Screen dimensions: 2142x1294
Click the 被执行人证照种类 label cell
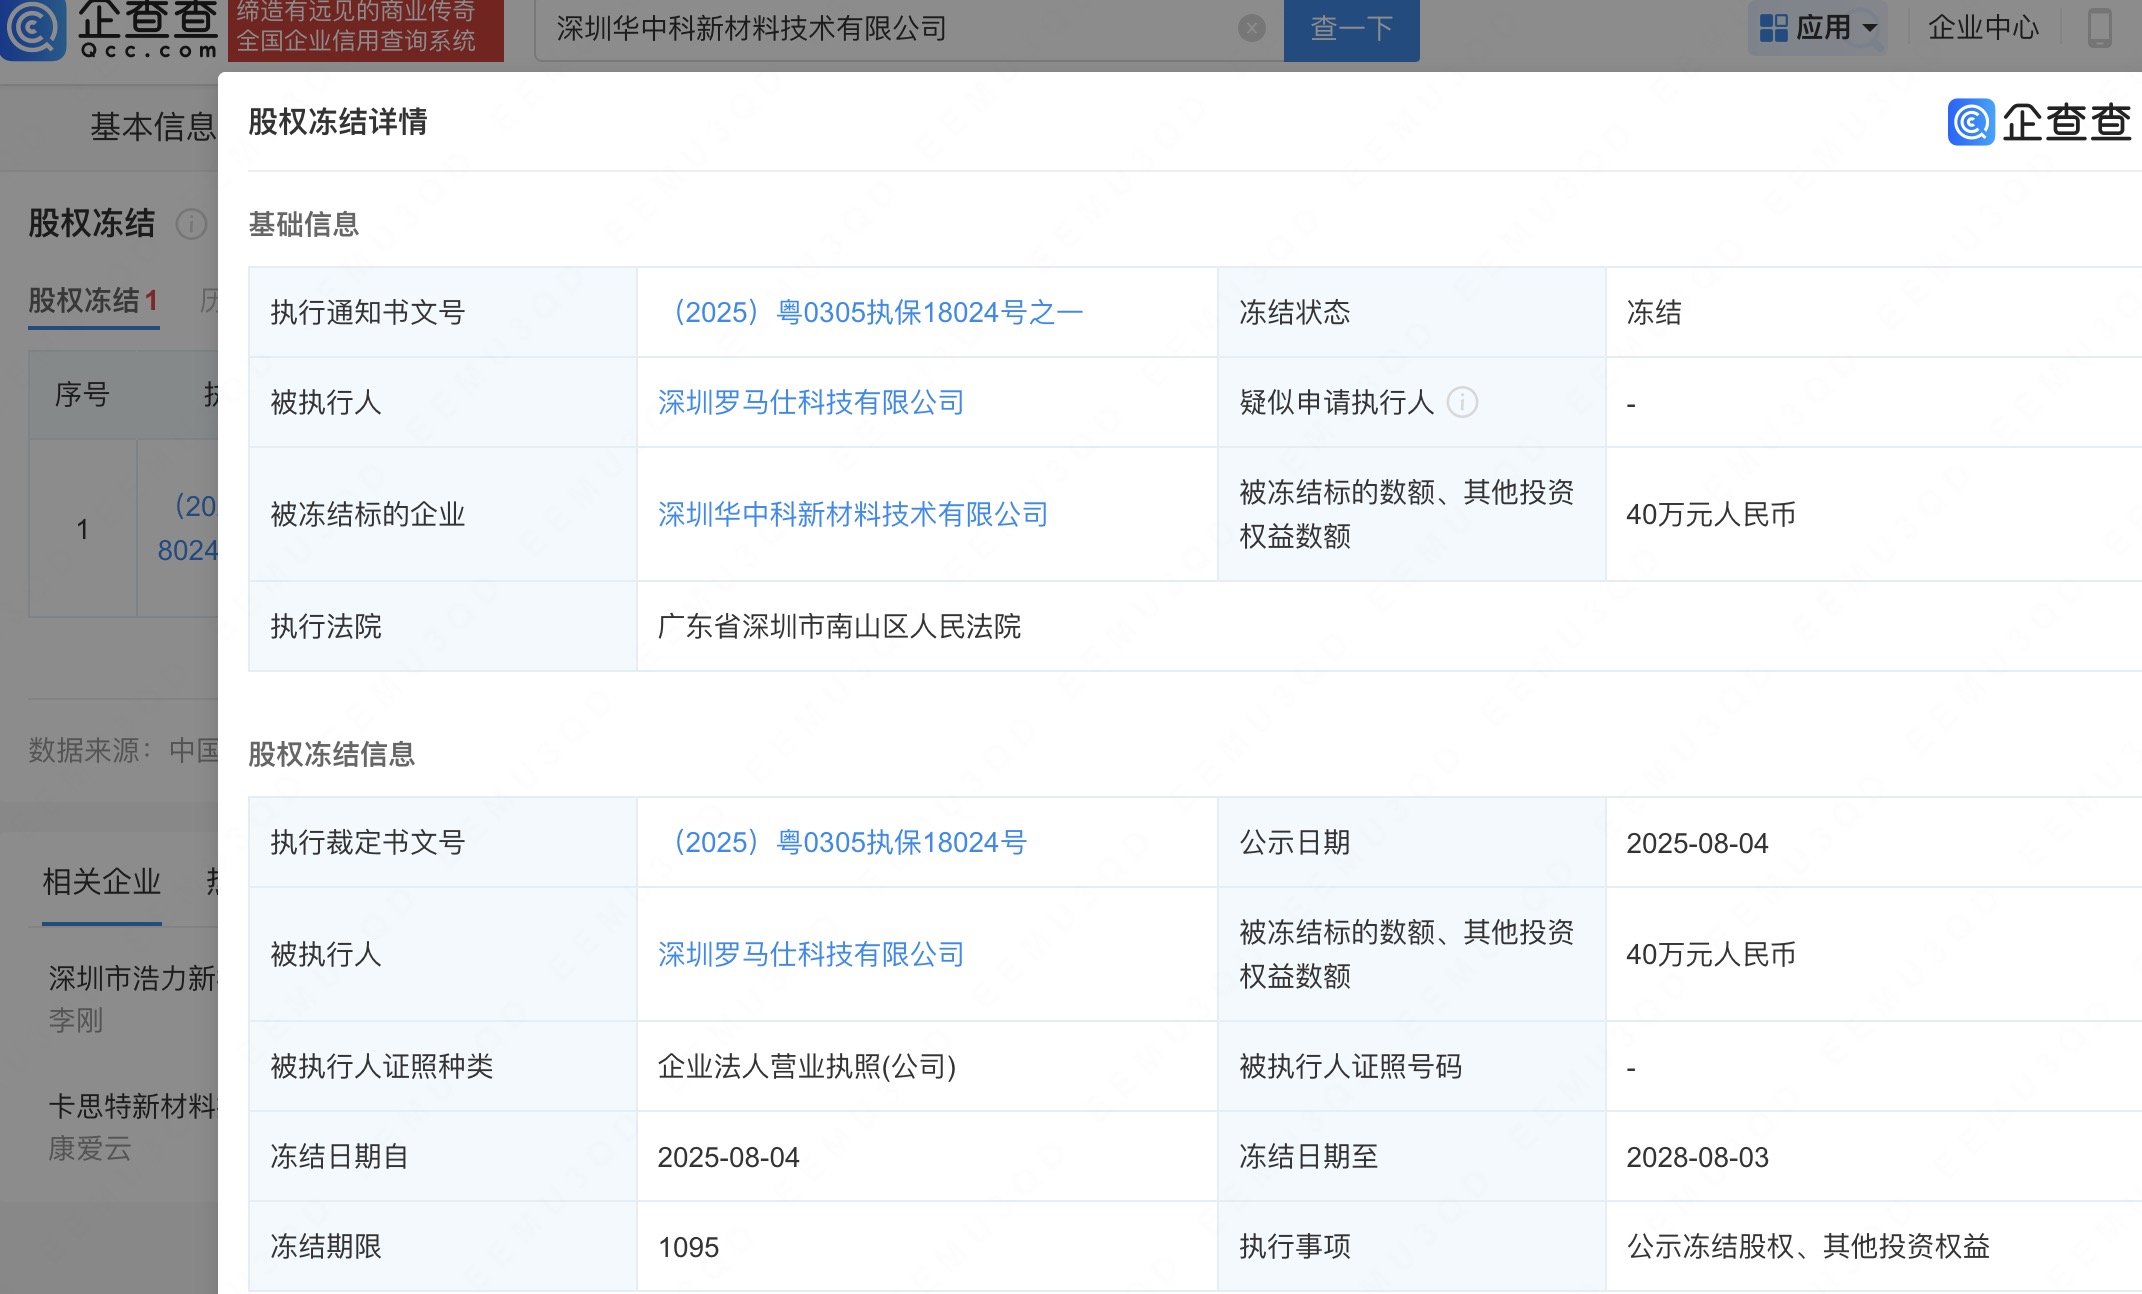[442, 1066]
